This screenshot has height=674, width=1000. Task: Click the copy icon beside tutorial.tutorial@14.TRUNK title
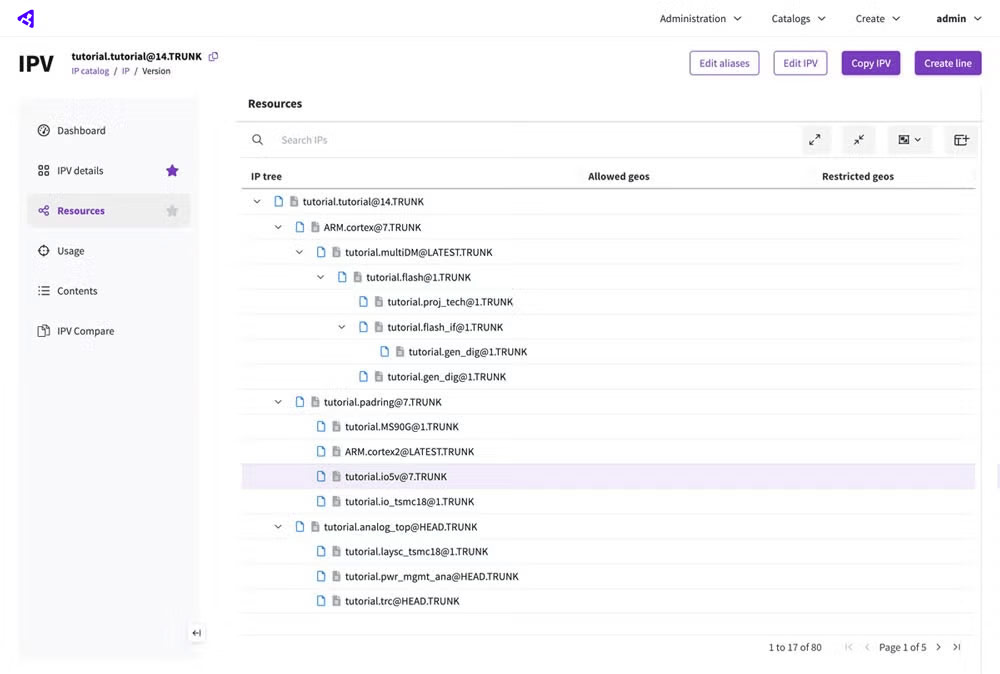click(x=212, y=56)
